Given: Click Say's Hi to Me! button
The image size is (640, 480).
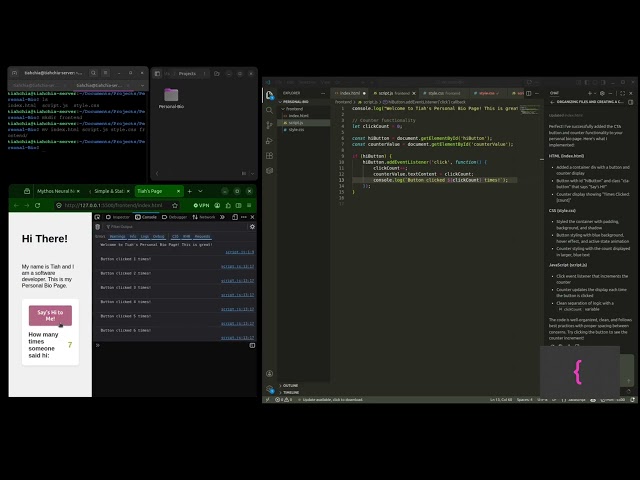Looking at the screenshot, I should (x=50, y=316).
